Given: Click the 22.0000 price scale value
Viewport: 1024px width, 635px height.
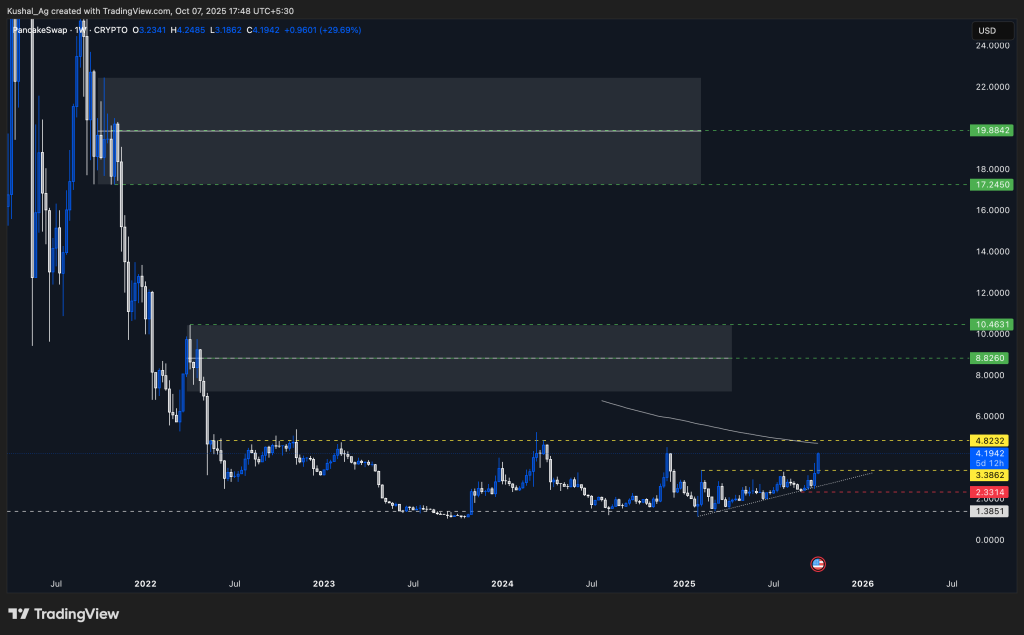Looking at the screenshot, I should (992, 87).
